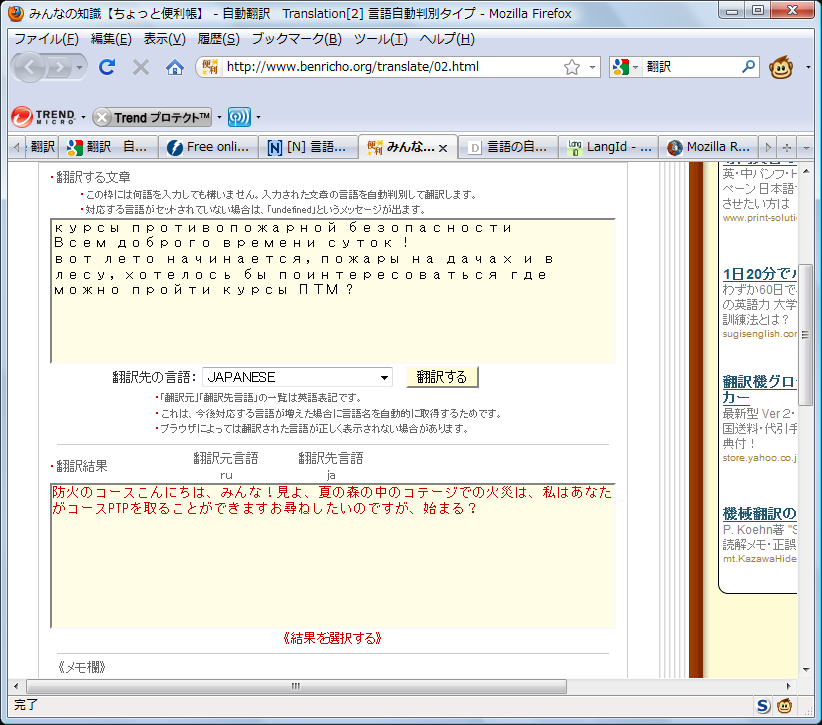Open the ツール(T) menu
This screenshot has width=822, height=725.
[381, 39]
